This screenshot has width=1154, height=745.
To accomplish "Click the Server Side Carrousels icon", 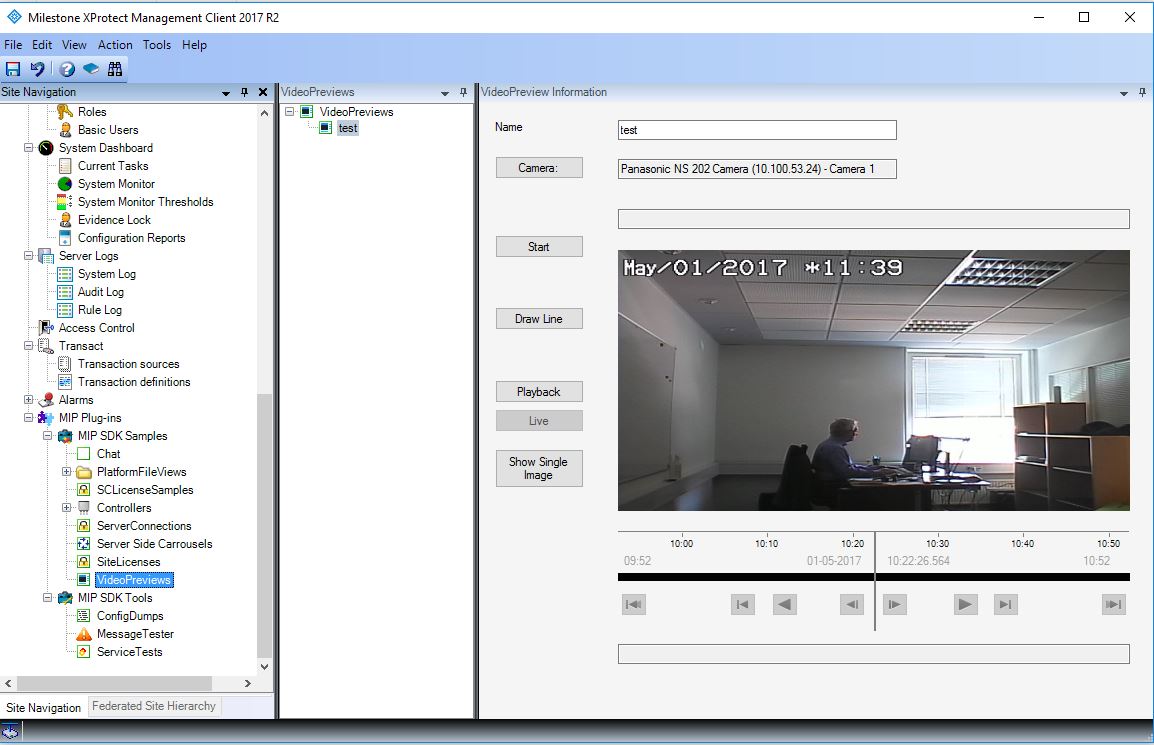I will coord(84,544).
